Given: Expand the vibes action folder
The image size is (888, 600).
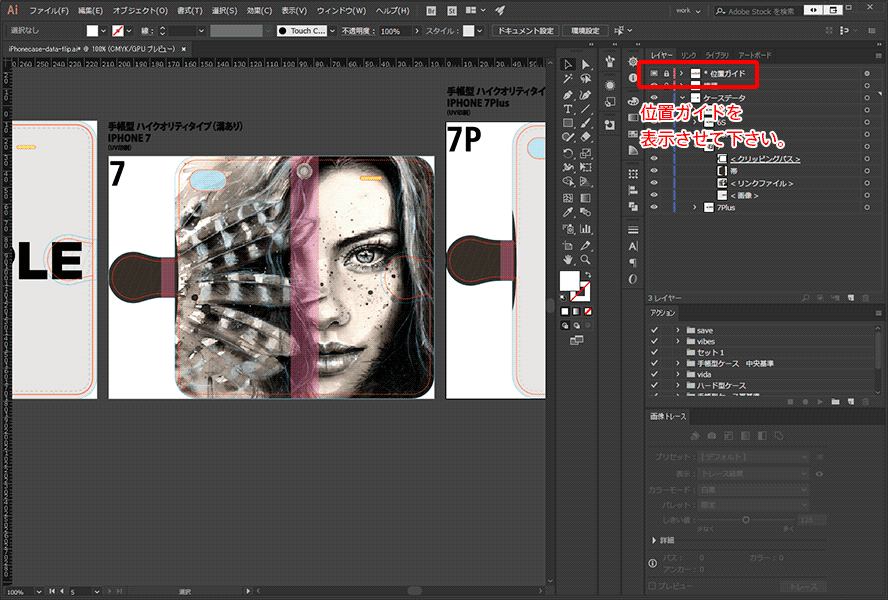Looking at the screenshot, I should tap(677, 341).
